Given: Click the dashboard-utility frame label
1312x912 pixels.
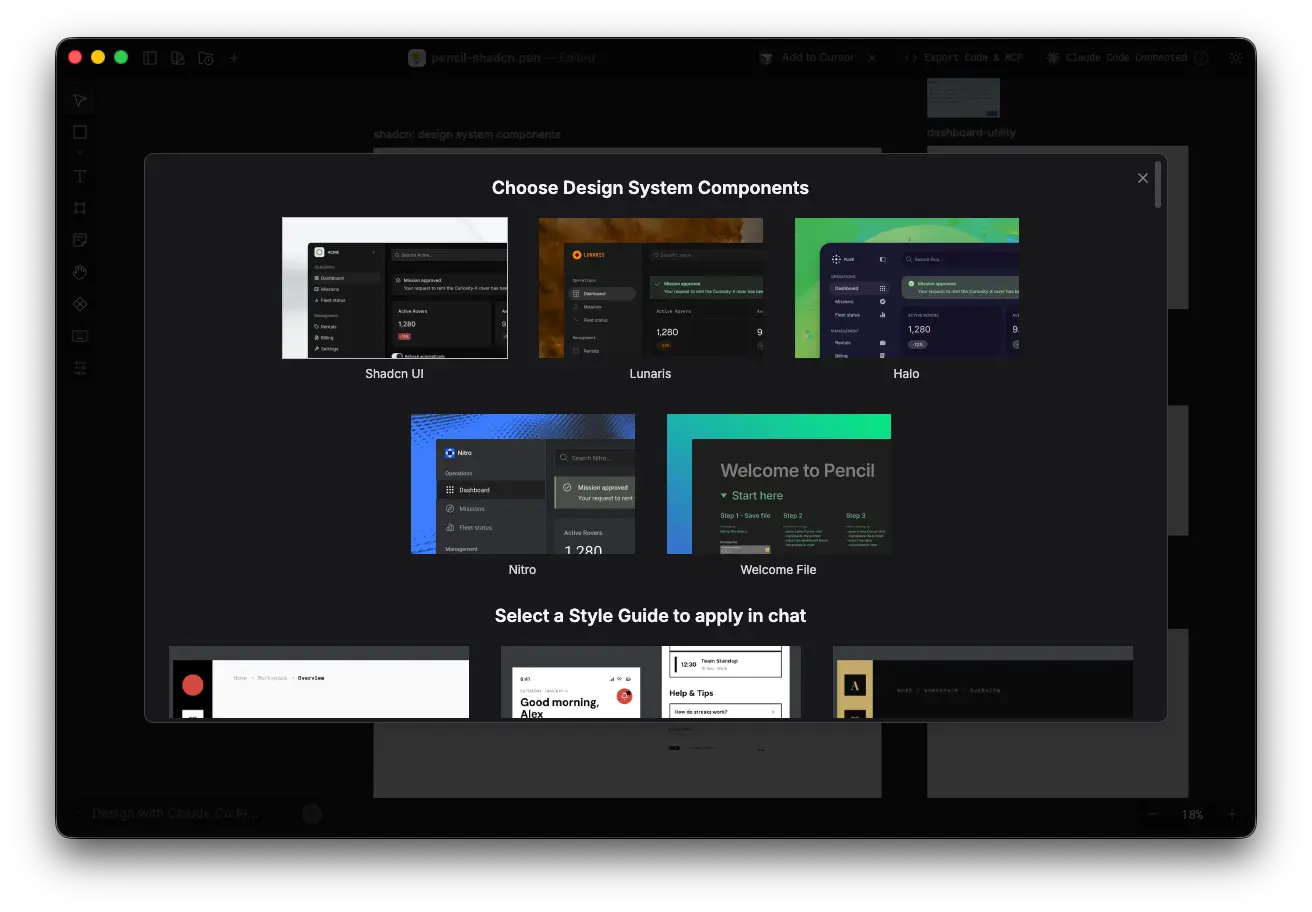Looking at the screenshot, I should pyautogui.click(x=972, y=132).
